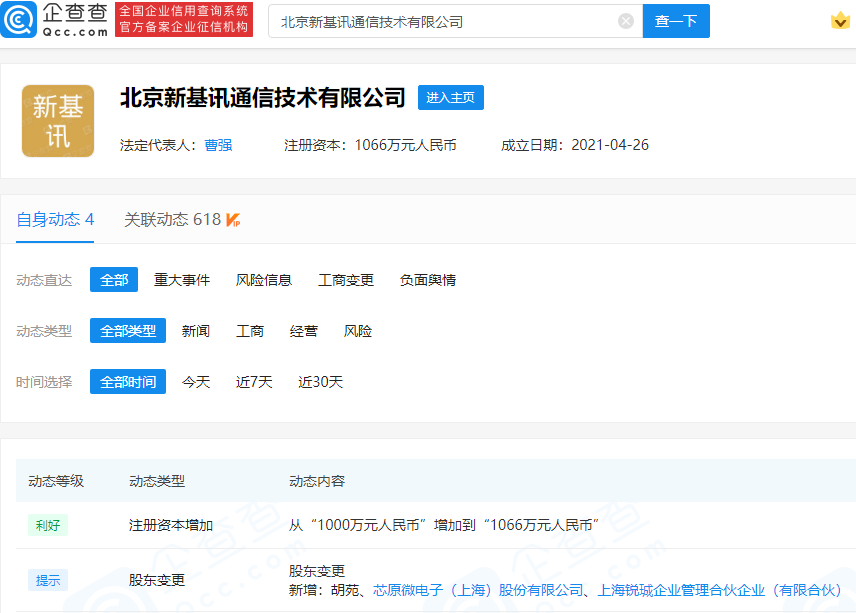
Task: Clear the search box text
Action: [626, 21]
